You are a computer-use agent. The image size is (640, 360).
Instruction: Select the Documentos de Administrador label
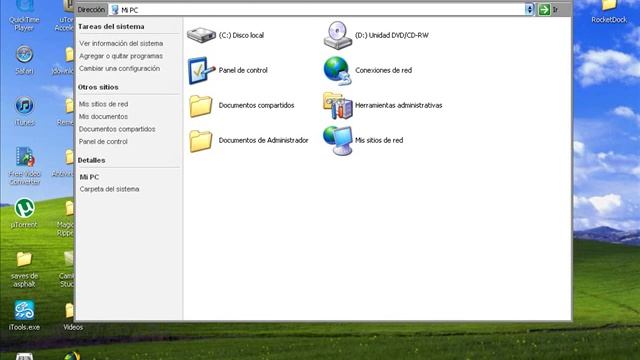coord(263,140)
